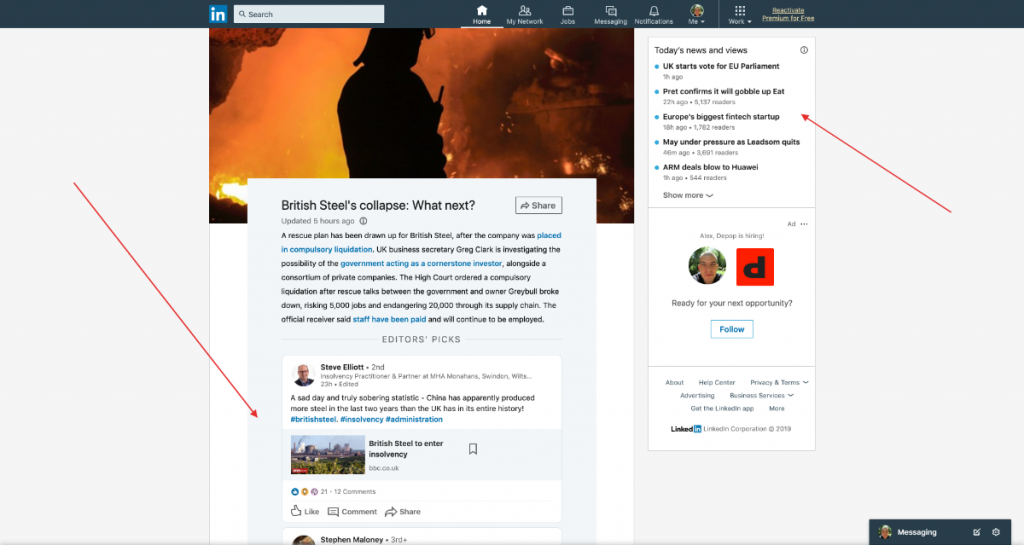
Task: Click #administration hashtag
Action: pyautogui.click(x=414, y=419)
